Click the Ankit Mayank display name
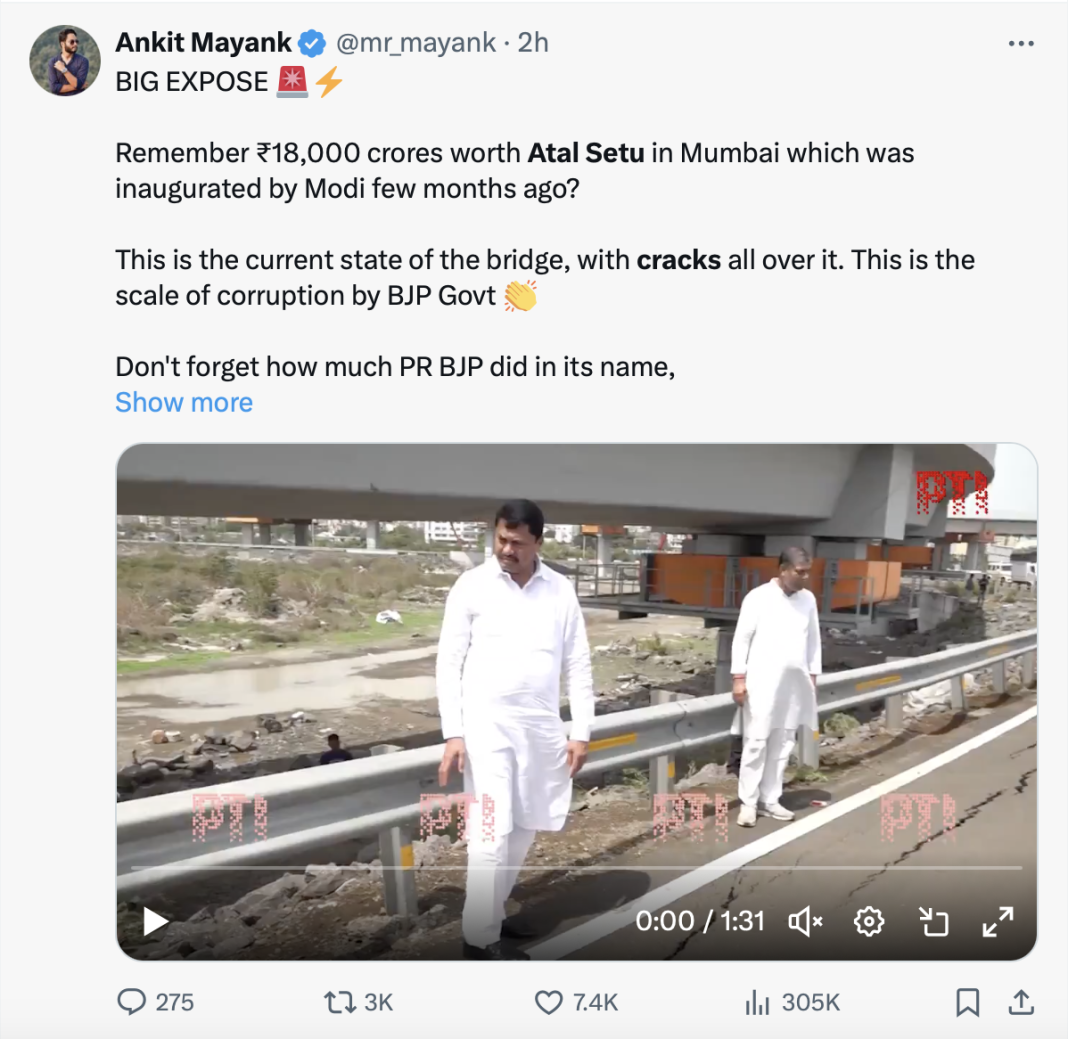1068x1039 pixels. 204,43
